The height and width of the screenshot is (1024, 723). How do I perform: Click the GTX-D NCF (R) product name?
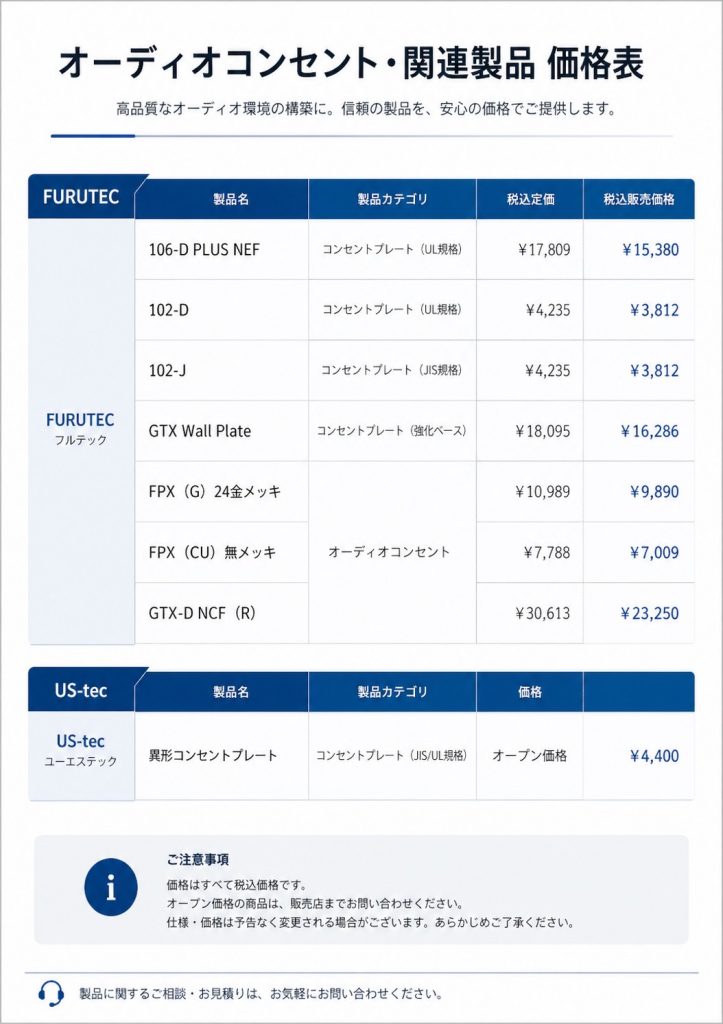202,613
